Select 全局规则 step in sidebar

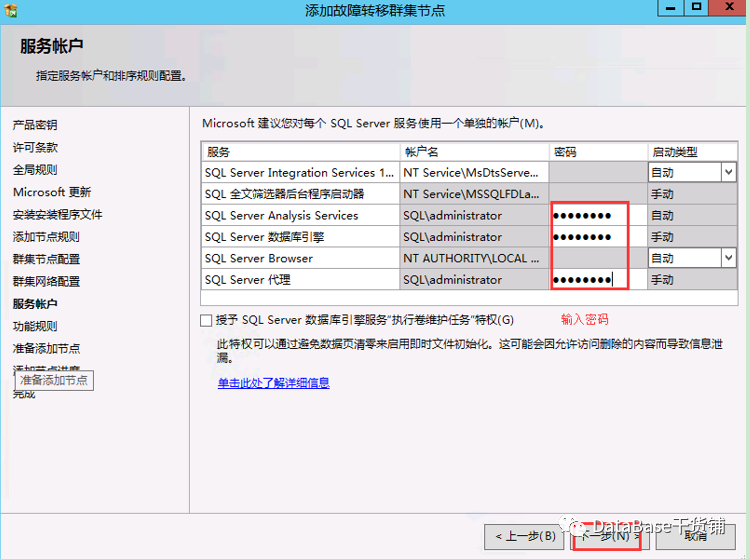click(35, 170)
